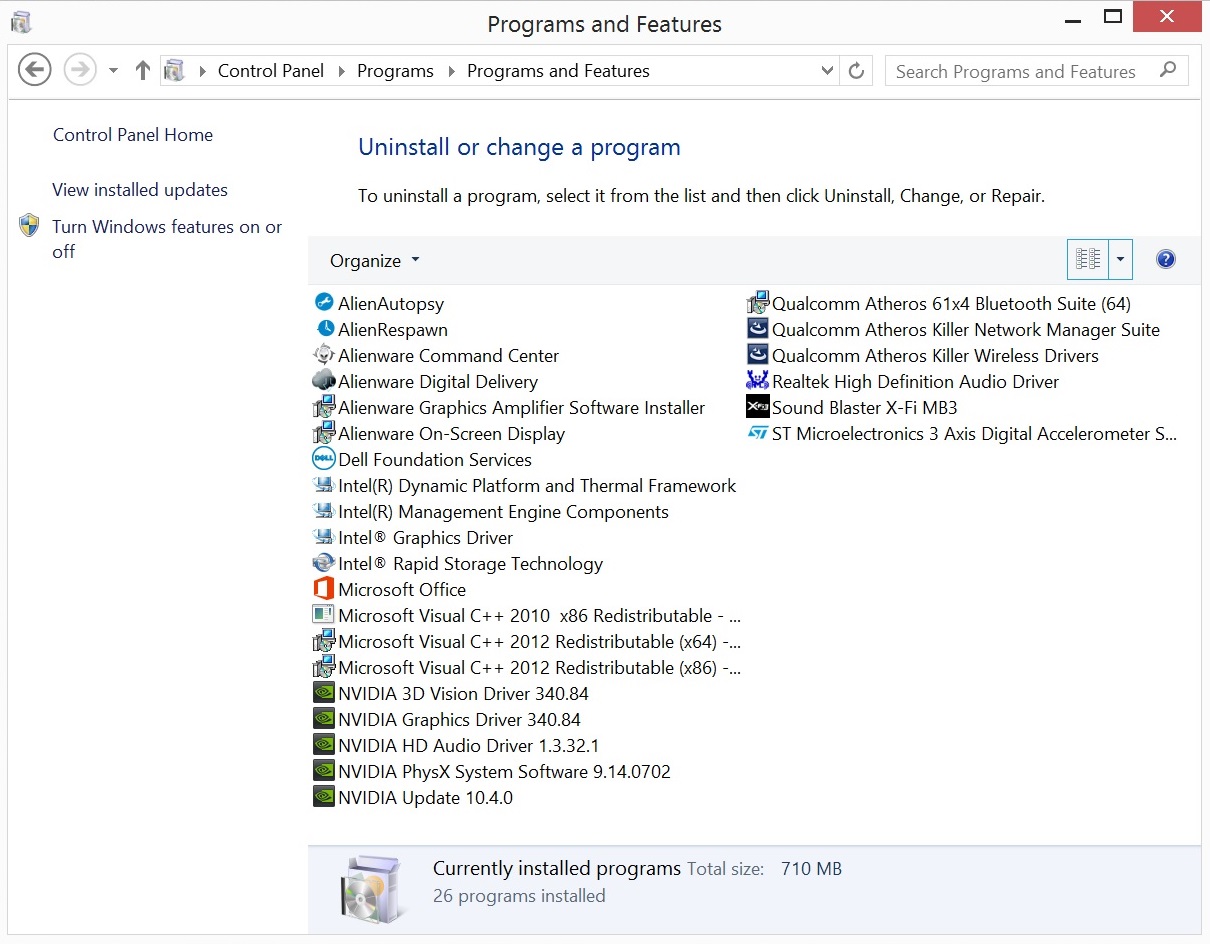This screenshot has height=944, width=1210.
Task: Click the search magnifier icon
Action: pyautogui.click(x=1168, y=70)
